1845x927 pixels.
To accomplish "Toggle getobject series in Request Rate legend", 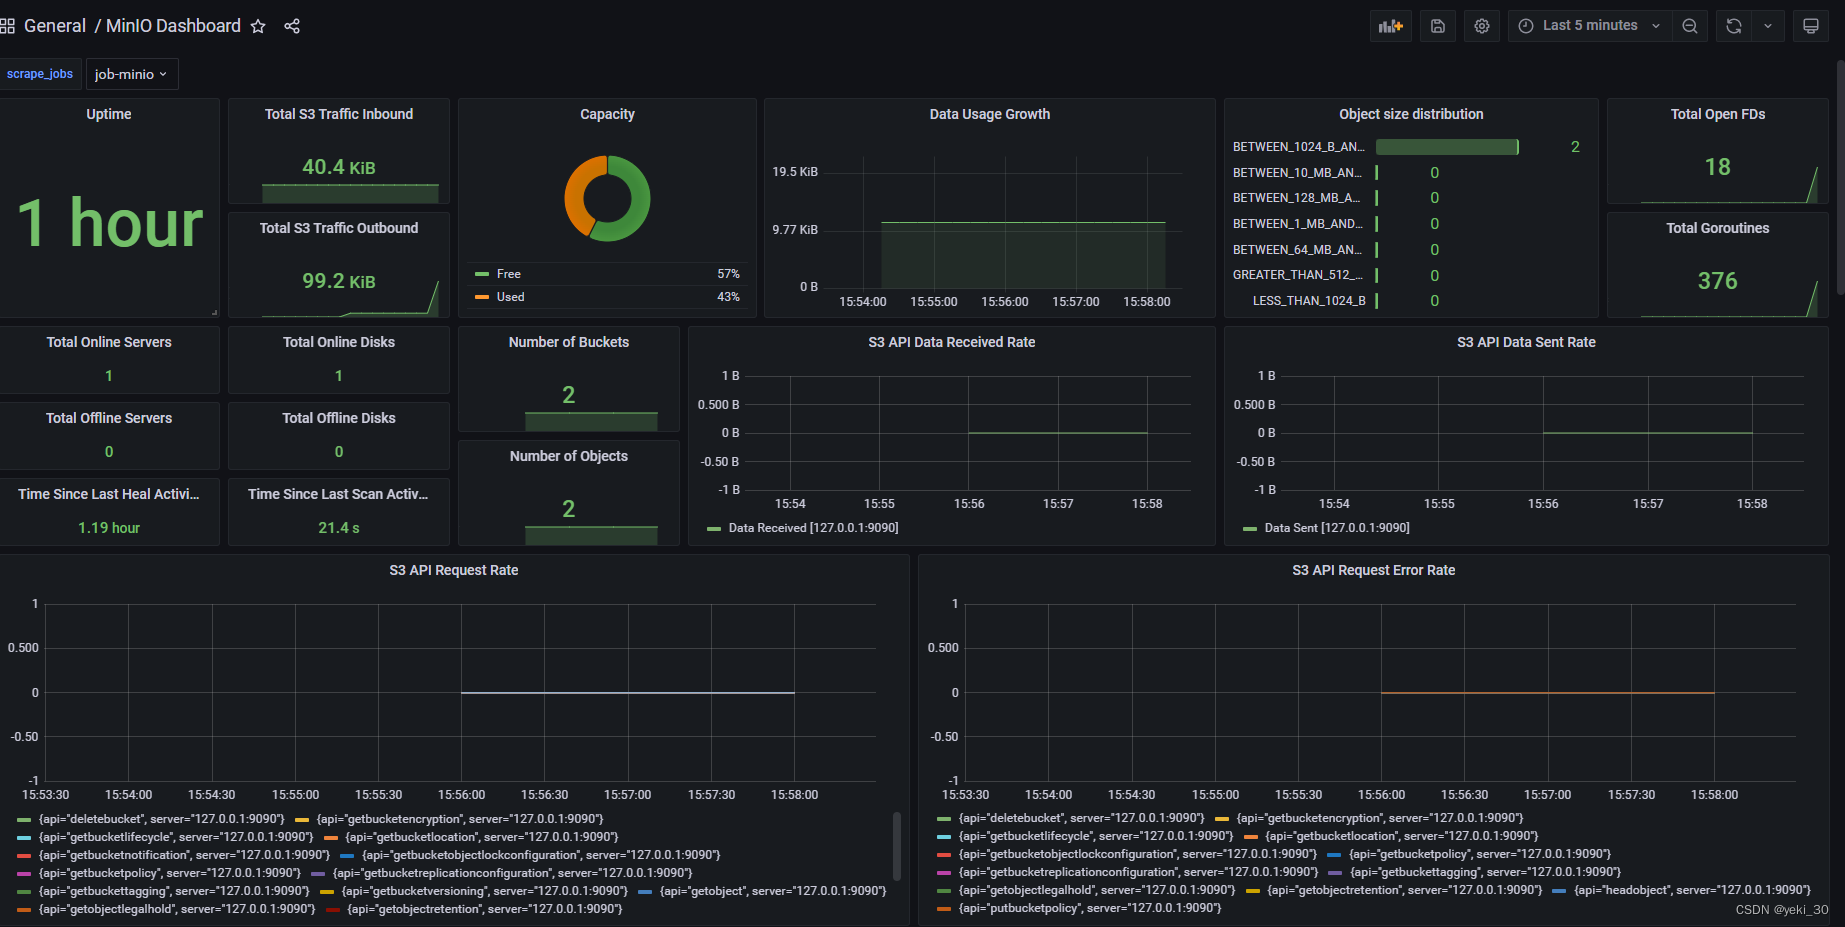I will pos(773,891).
